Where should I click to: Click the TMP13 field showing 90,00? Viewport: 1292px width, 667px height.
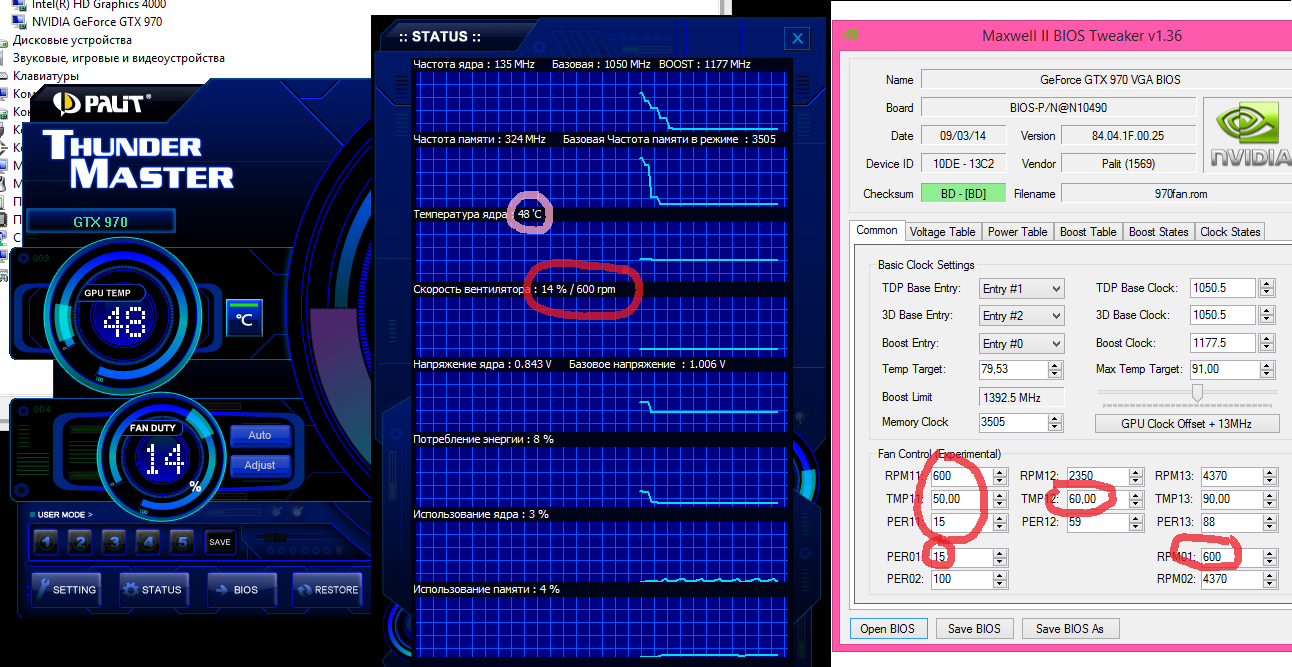point(1232,499)
